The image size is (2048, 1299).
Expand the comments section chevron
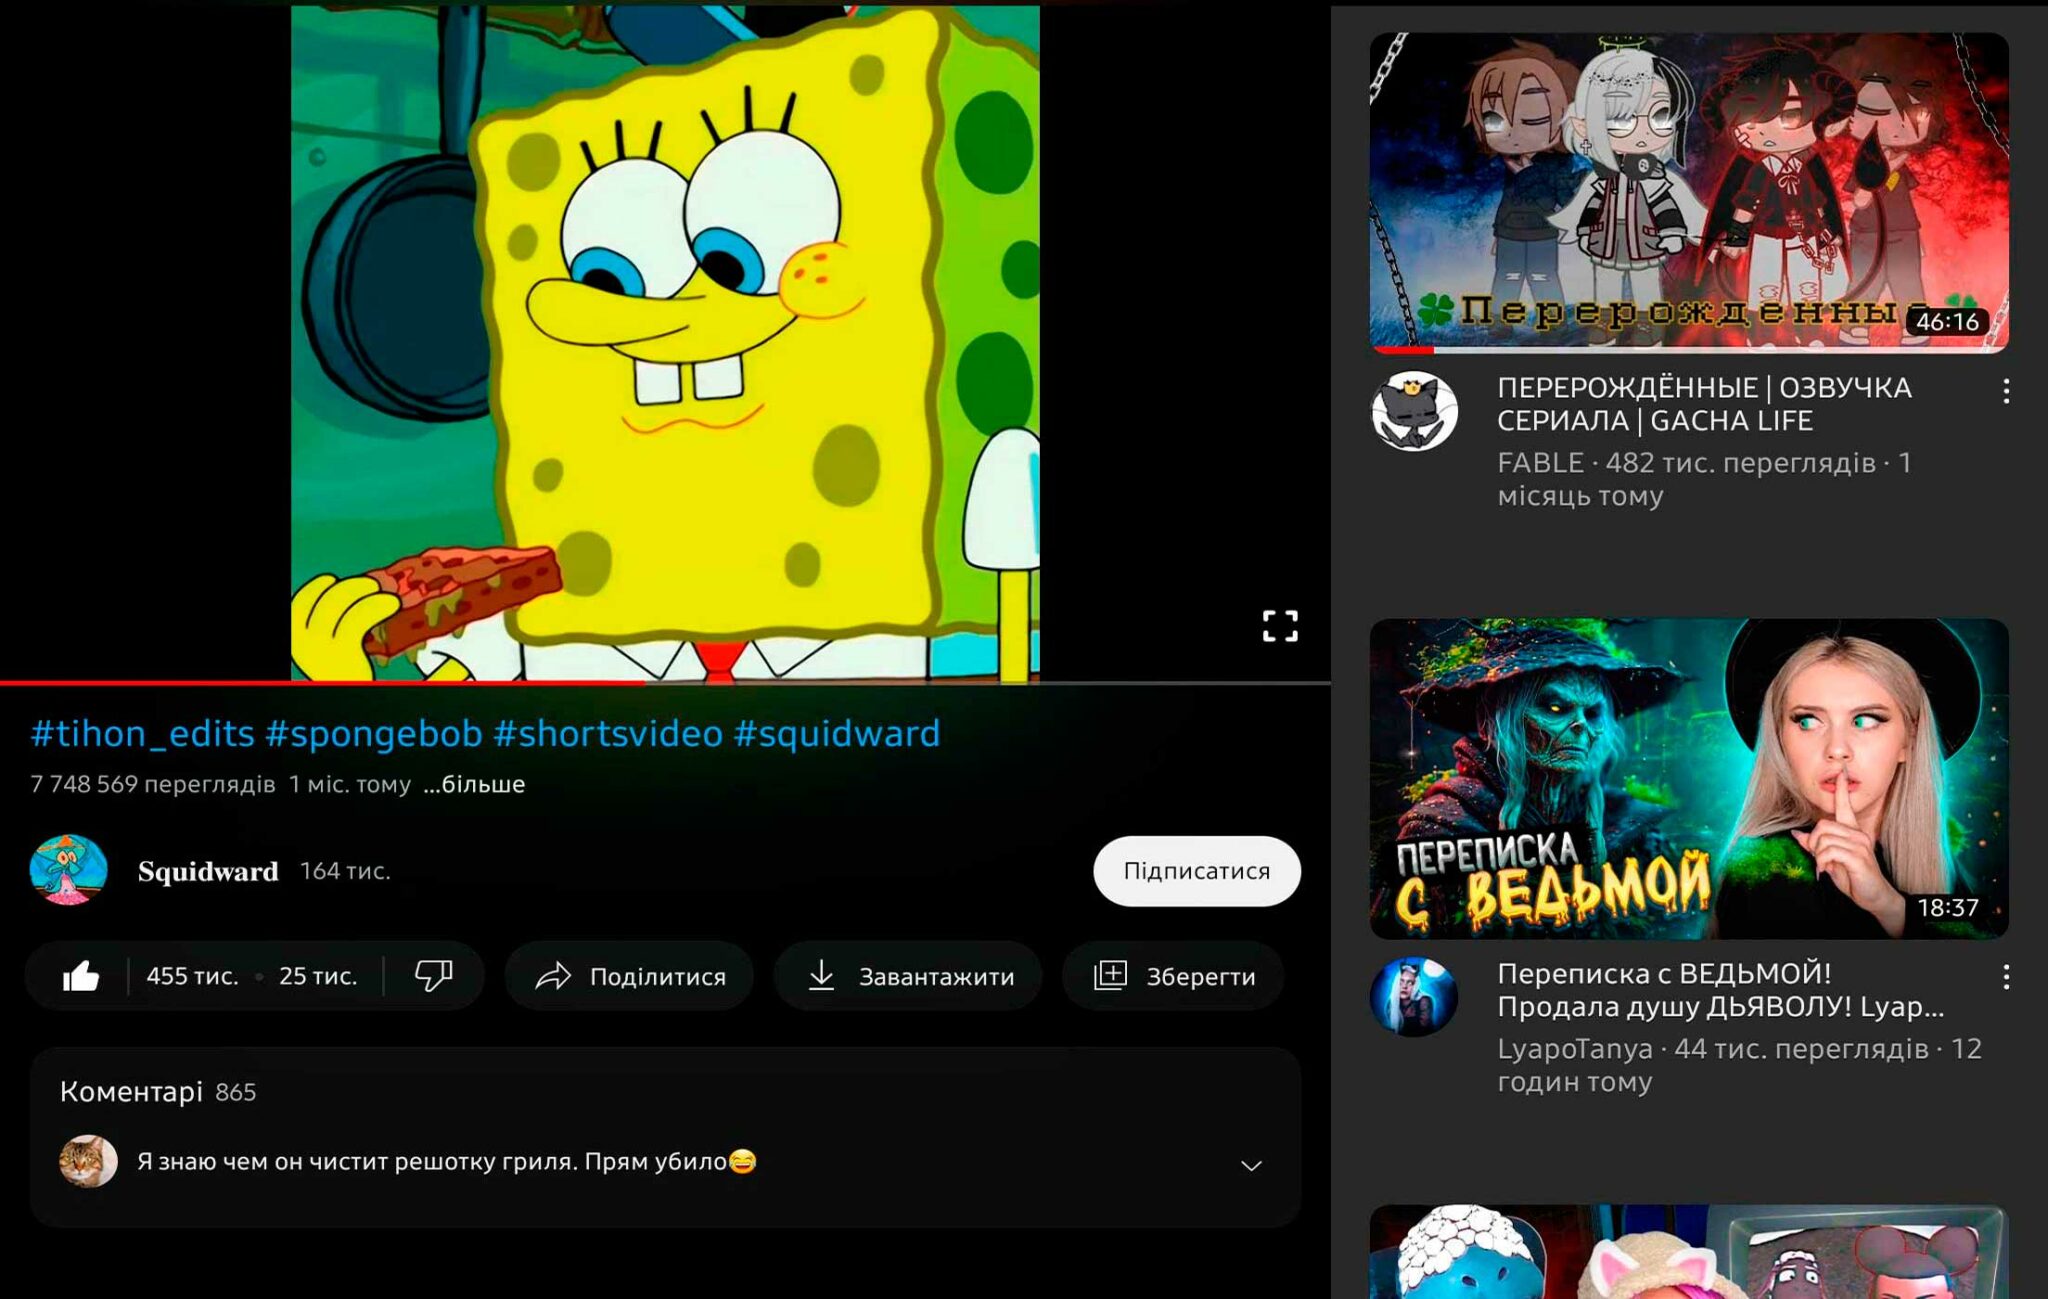coord(1251,1165)
